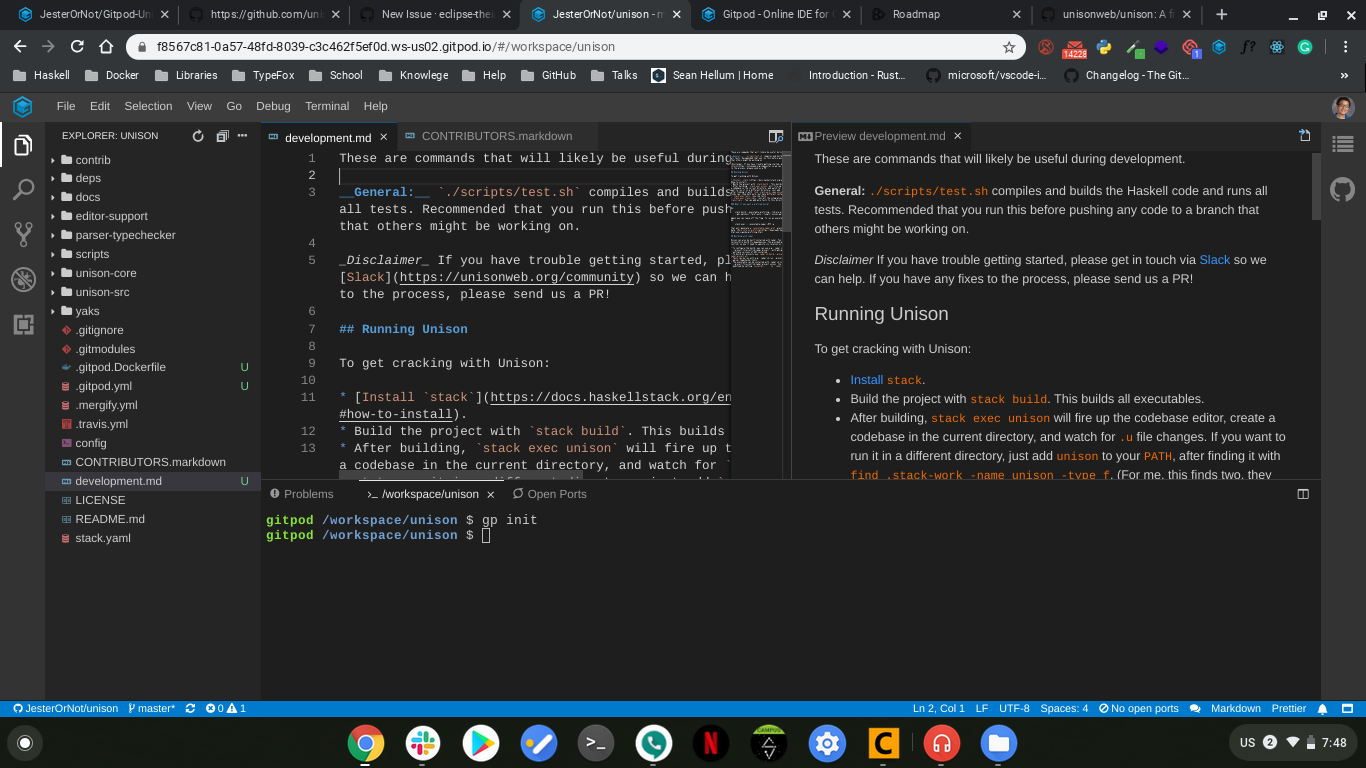
Task: Open the Search view in activity bar
Action: point(22,190)
